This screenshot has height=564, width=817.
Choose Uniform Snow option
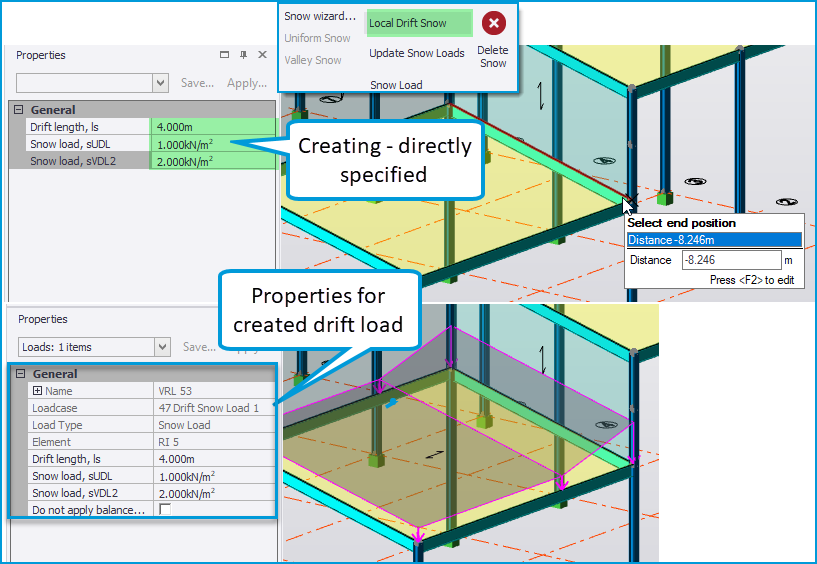(317, 38)
